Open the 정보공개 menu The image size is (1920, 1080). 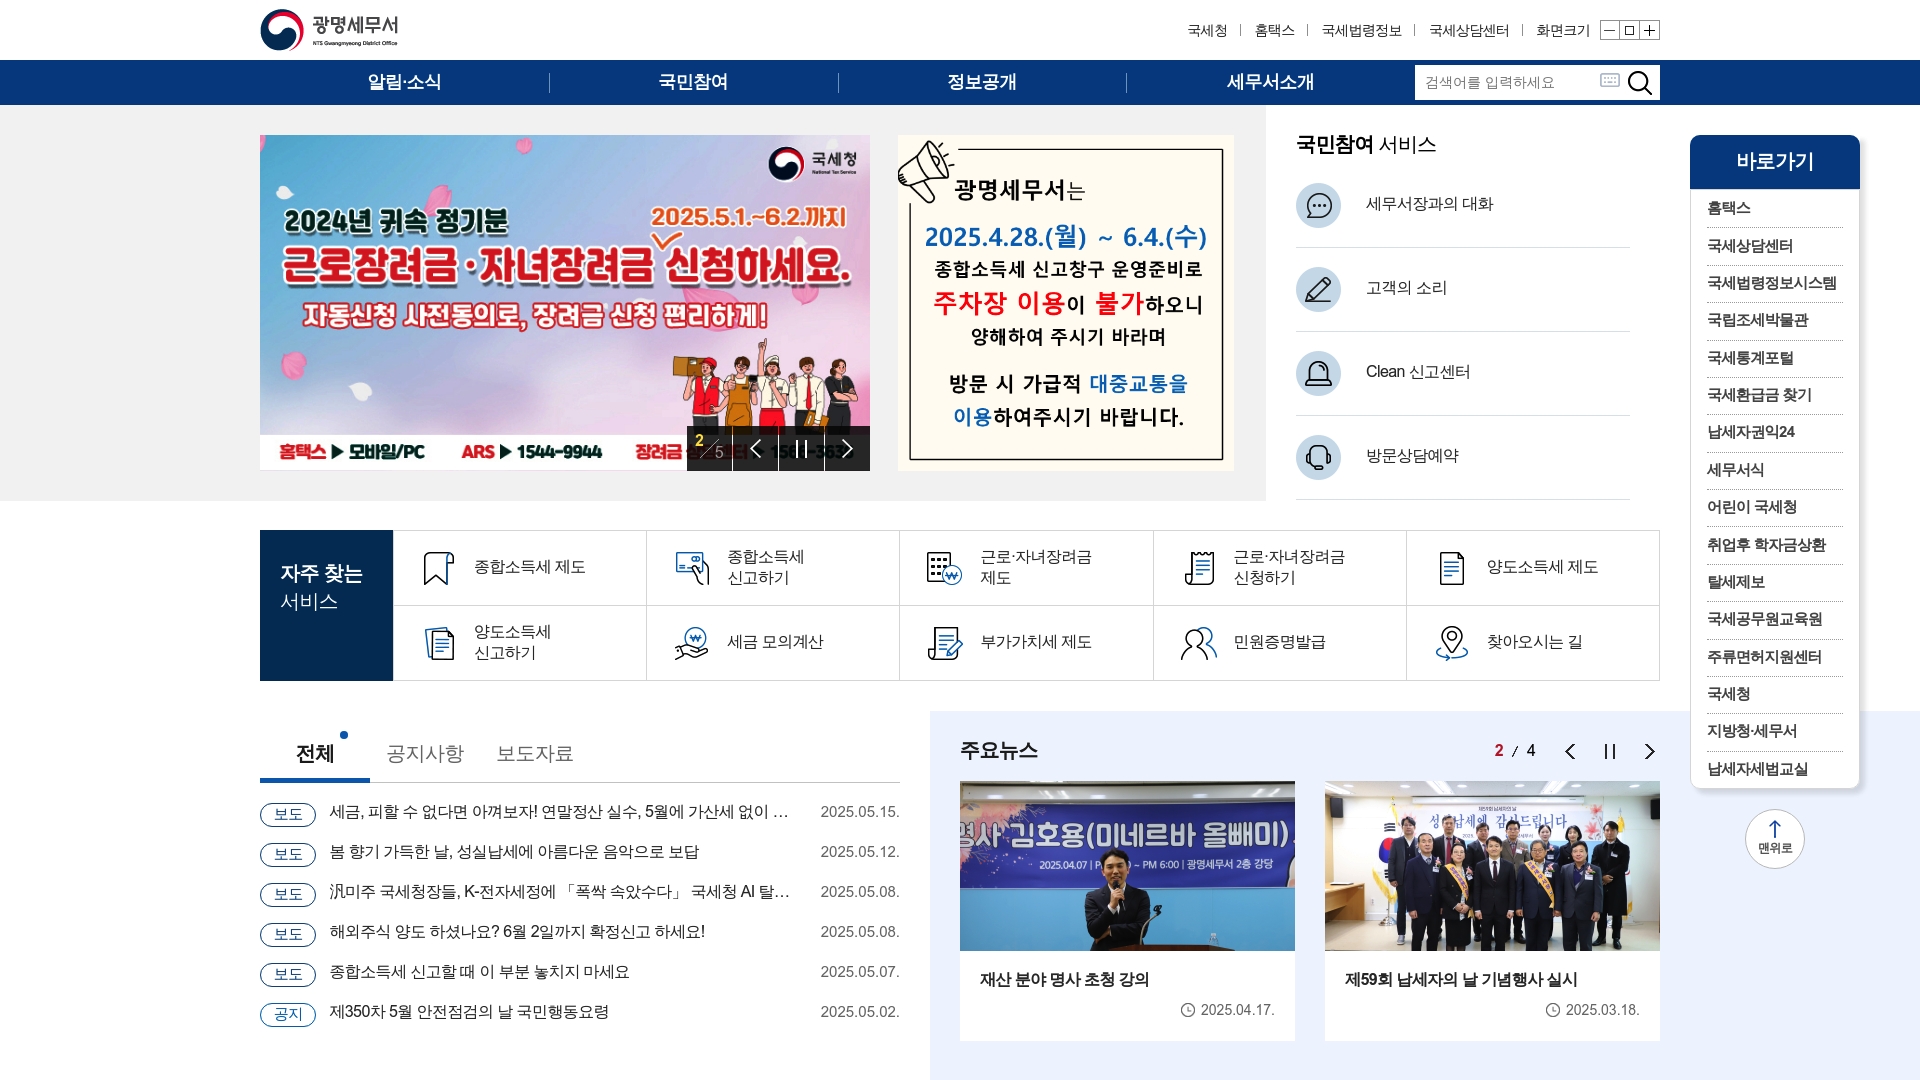(x=982, y=82)
